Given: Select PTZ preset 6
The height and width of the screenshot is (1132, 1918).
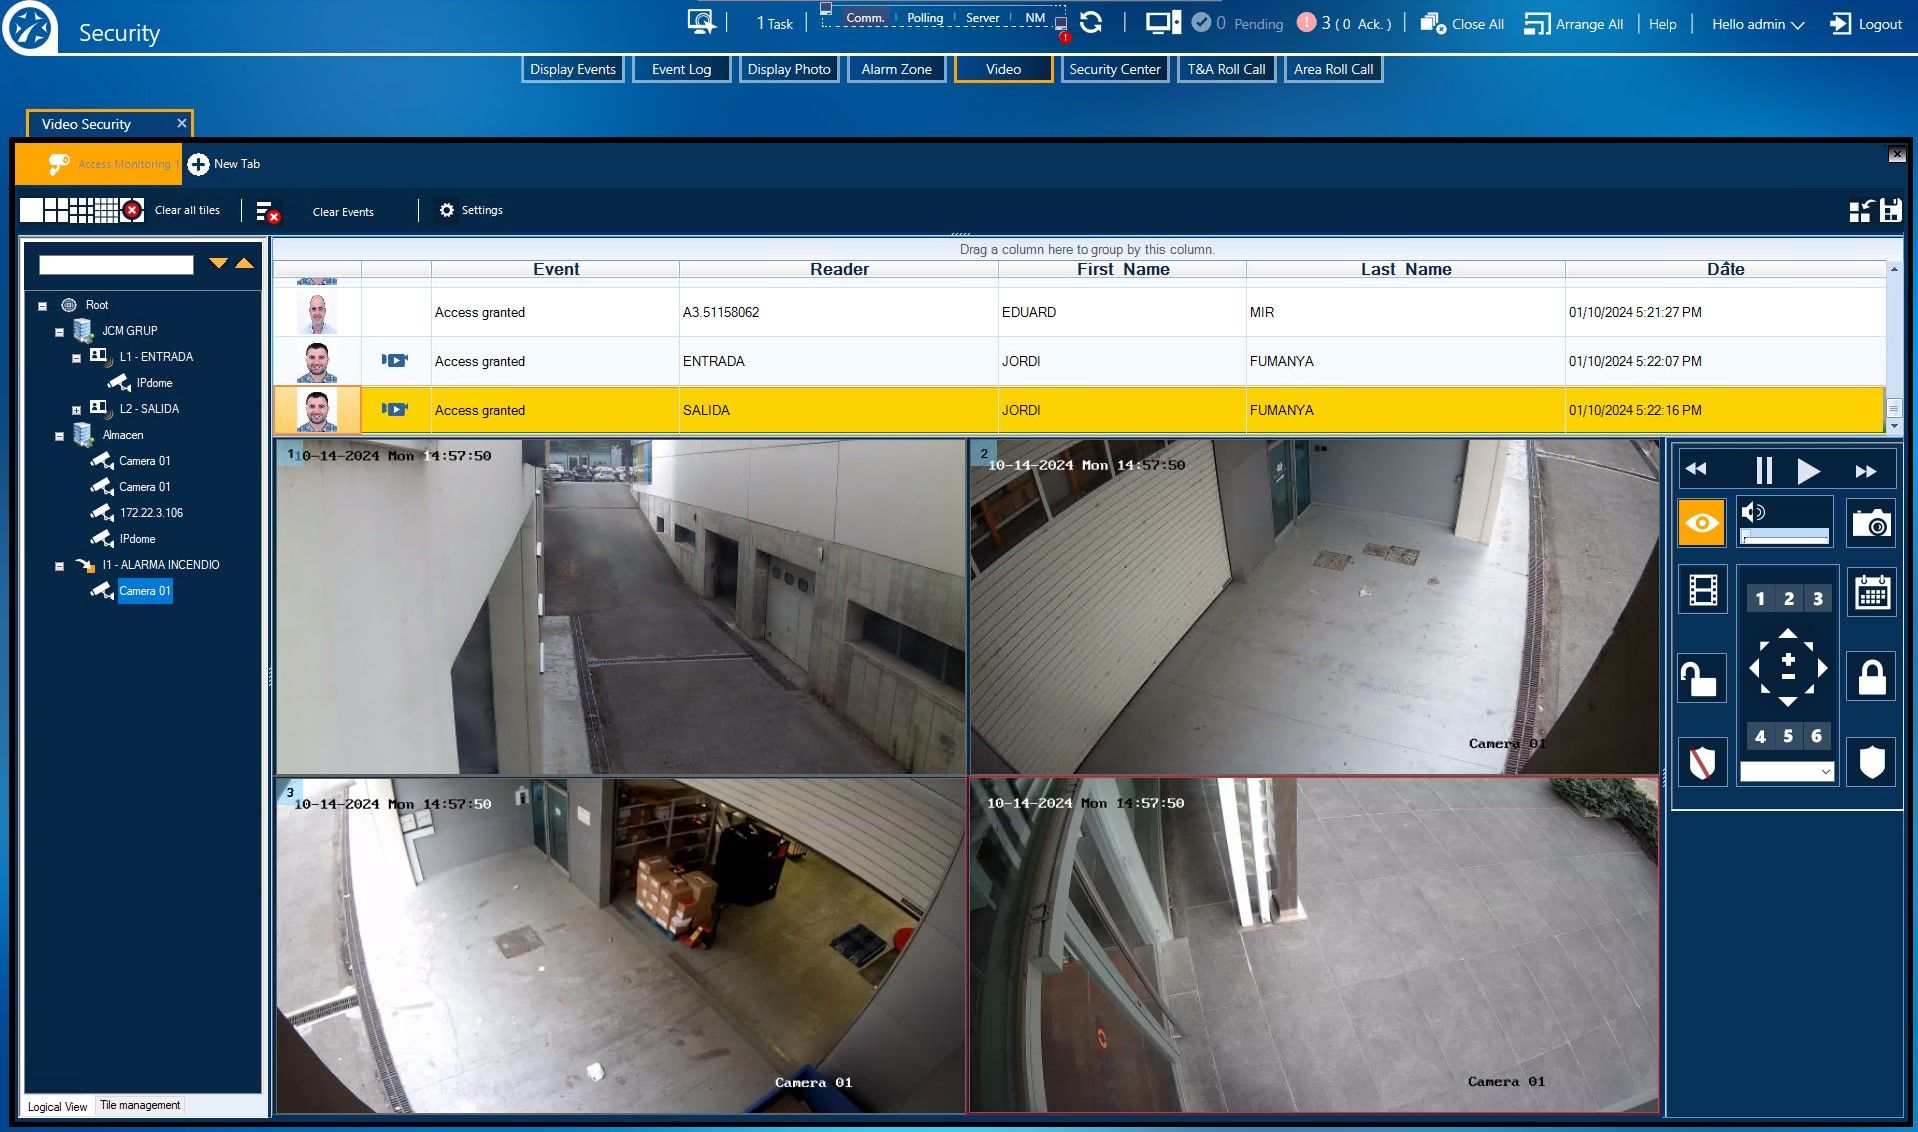Looking at the screenshot, I should tap(1816, 736).
